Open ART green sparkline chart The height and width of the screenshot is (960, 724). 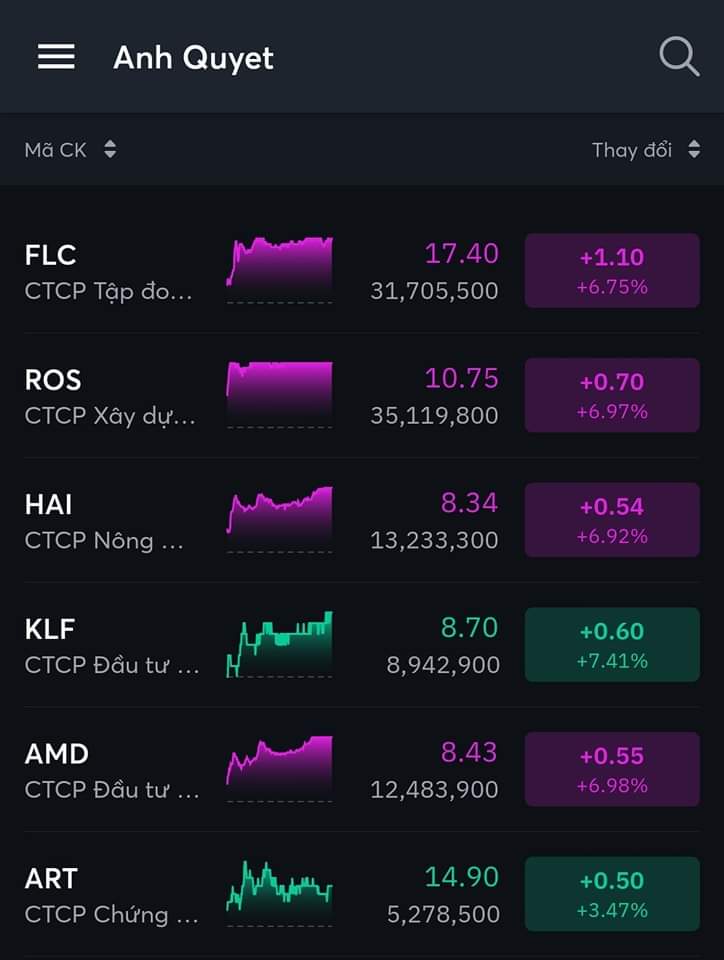click(x=279, y=893)
